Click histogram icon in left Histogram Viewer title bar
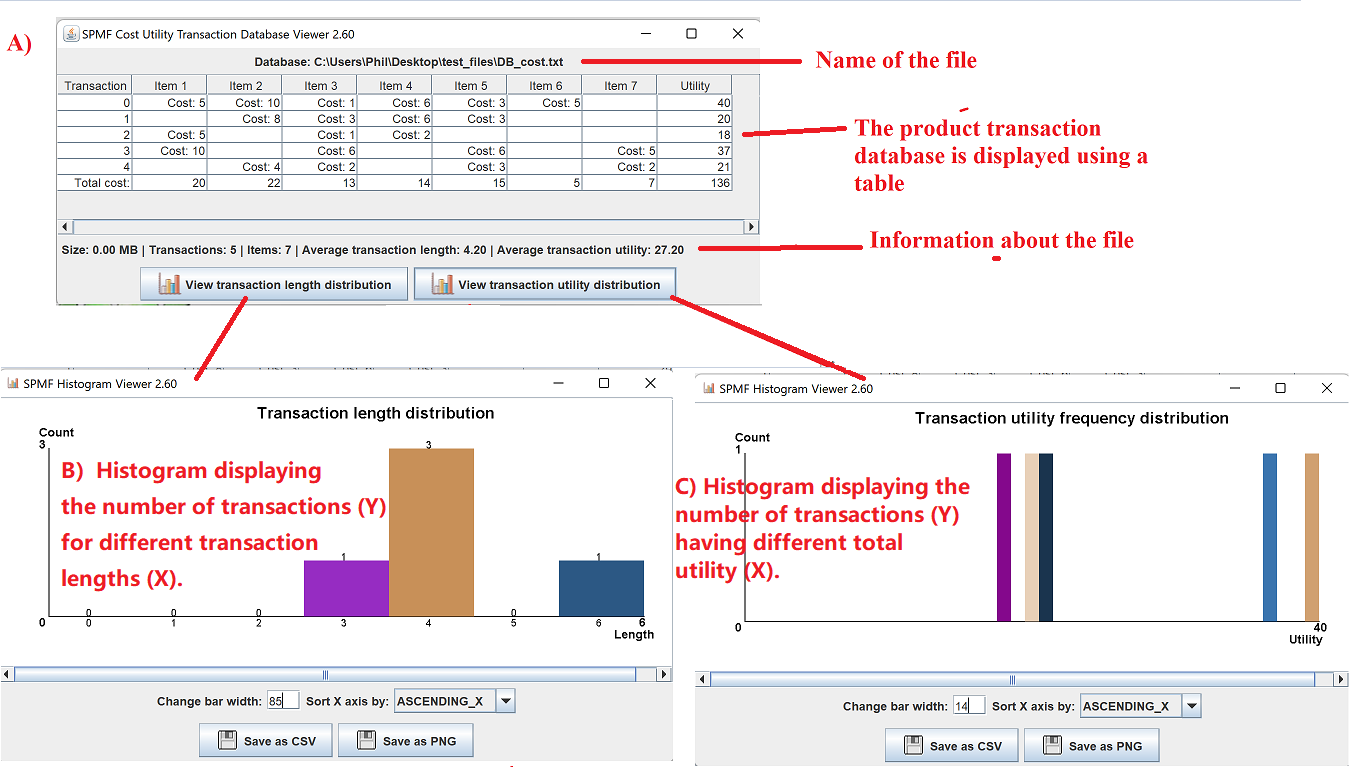 [x=13, y=383]
